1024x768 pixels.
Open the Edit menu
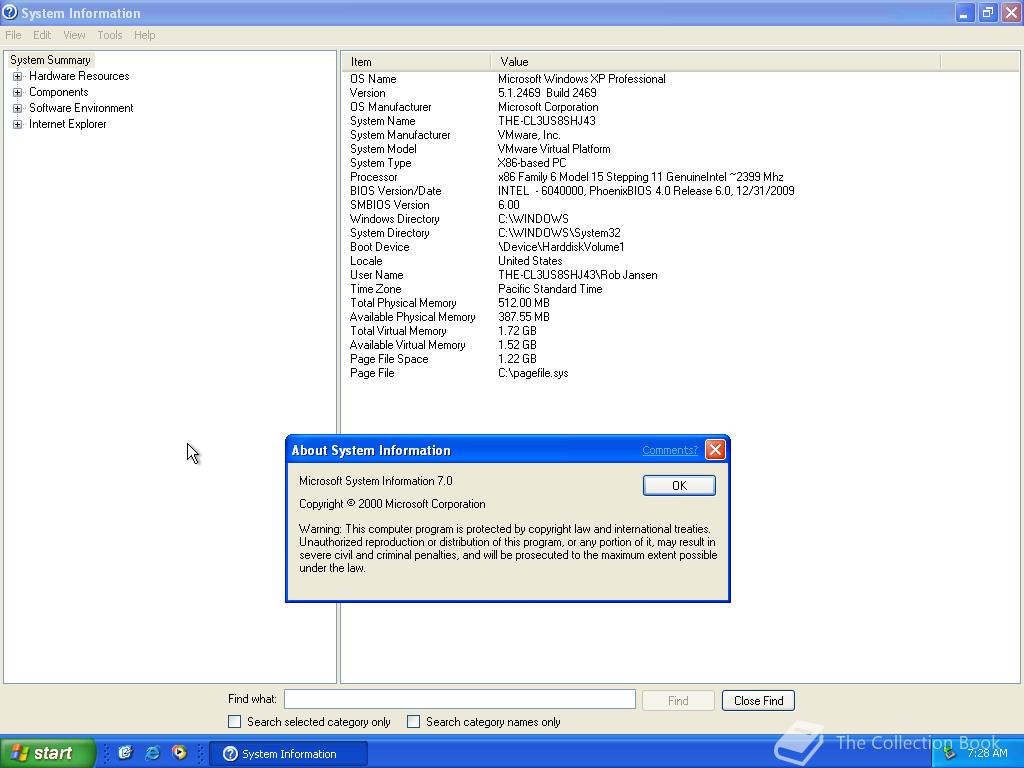(x=42, y=35)
